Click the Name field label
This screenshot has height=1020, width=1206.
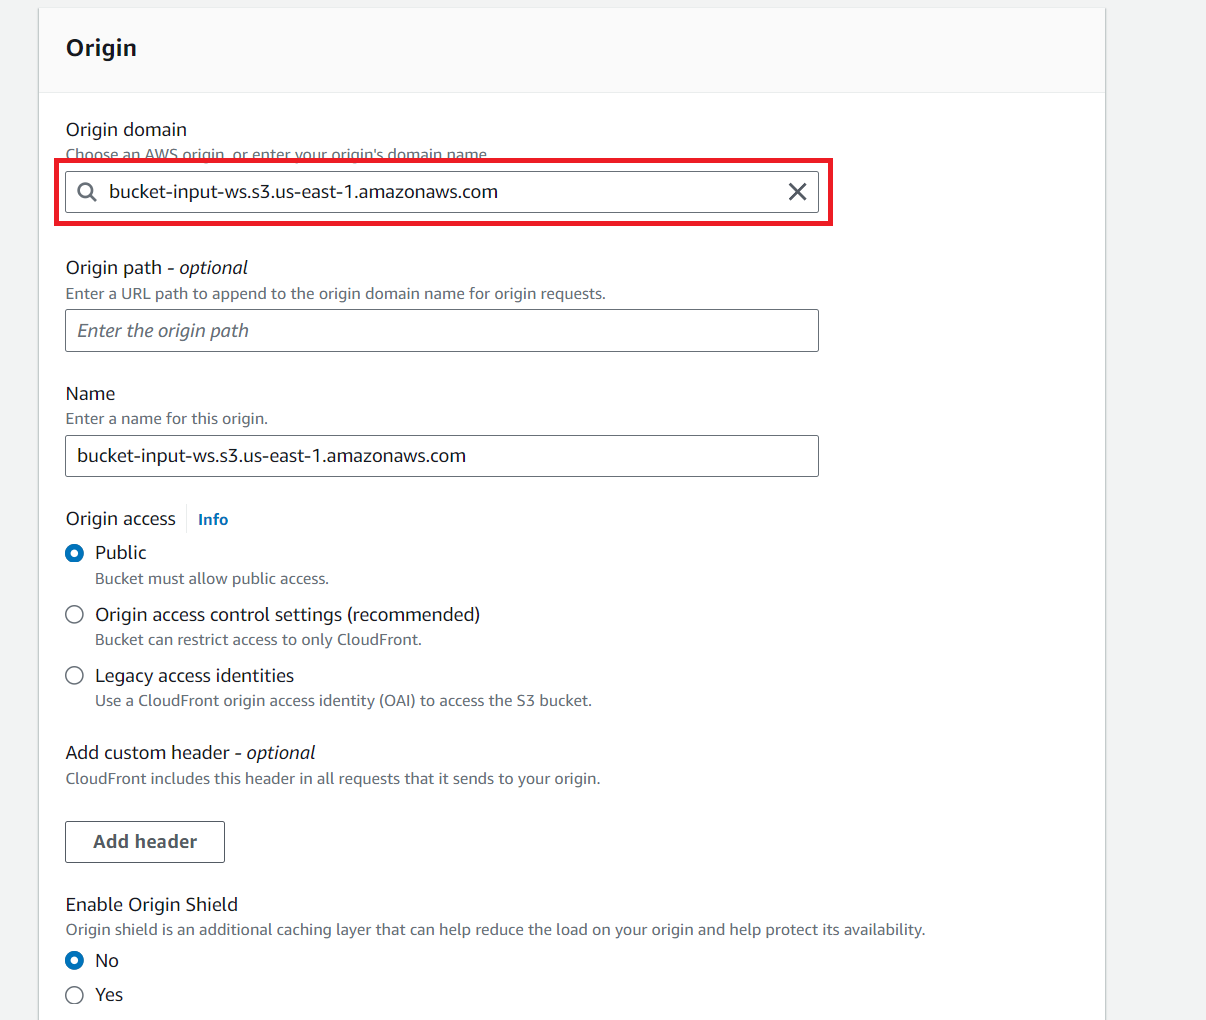pyautogui.click(x=91, y=394)
